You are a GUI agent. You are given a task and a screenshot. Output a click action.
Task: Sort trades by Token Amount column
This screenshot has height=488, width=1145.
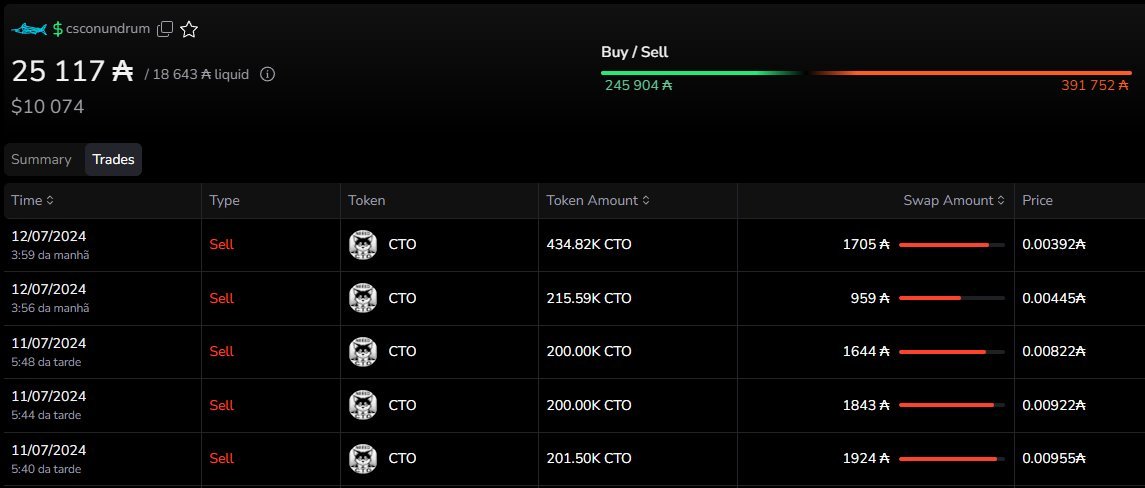598,200
